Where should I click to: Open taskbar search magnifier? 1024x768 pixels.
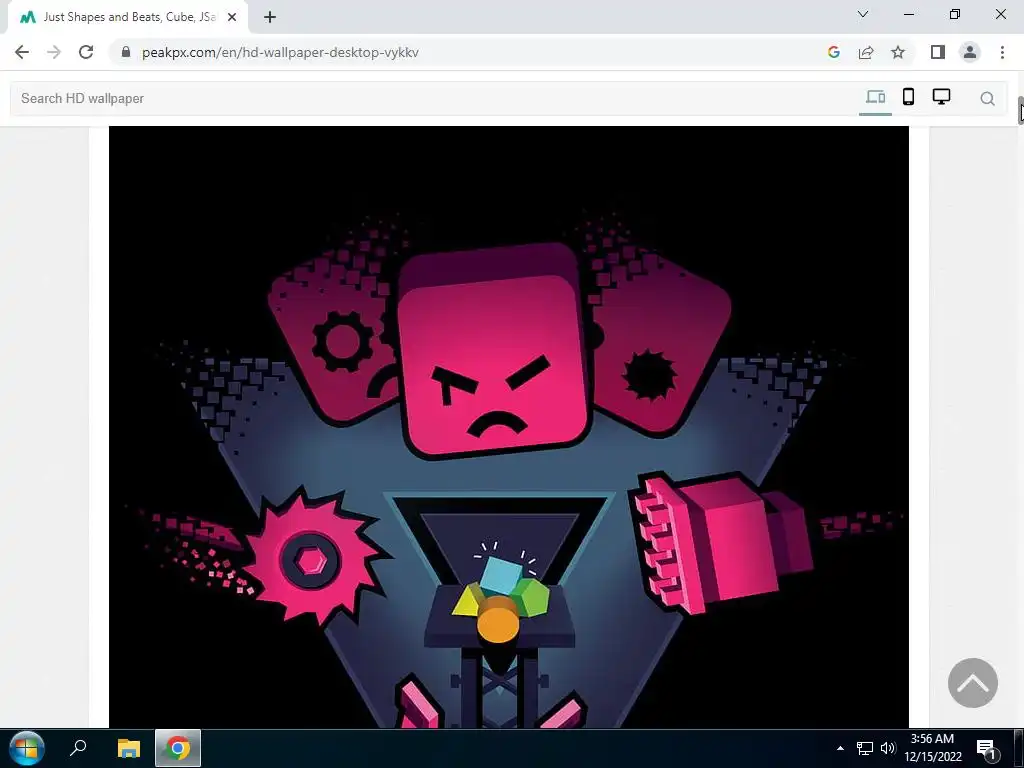pos(78,748)
